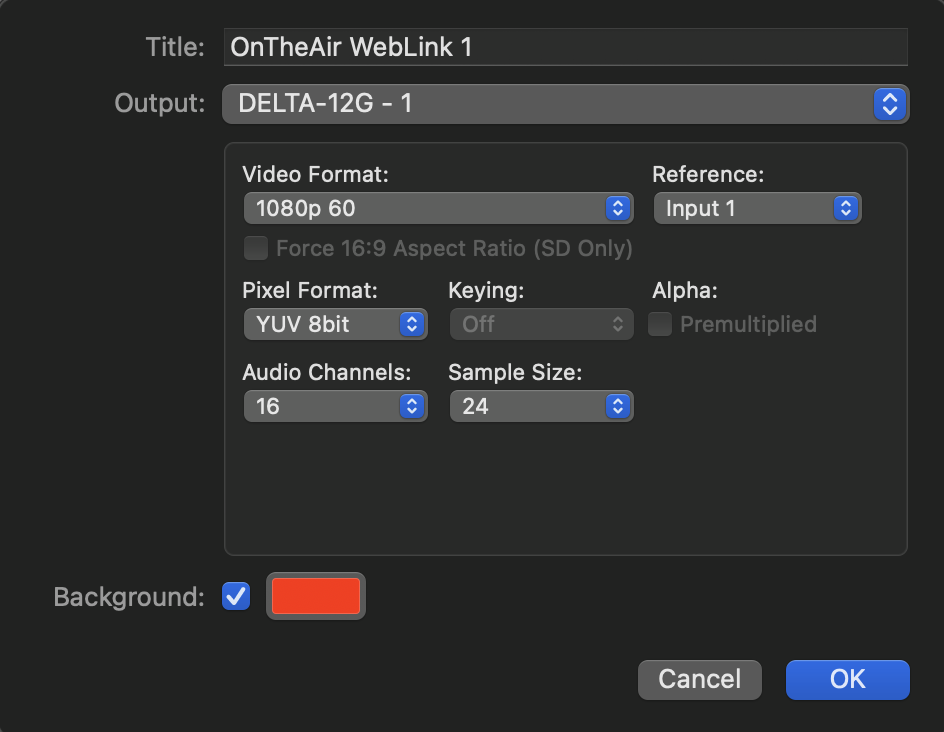This screenshot has width=944, height=732.
Task: Click the disabled Keying popup arrows
Action: pyautogui.click(x=618, y=324)
